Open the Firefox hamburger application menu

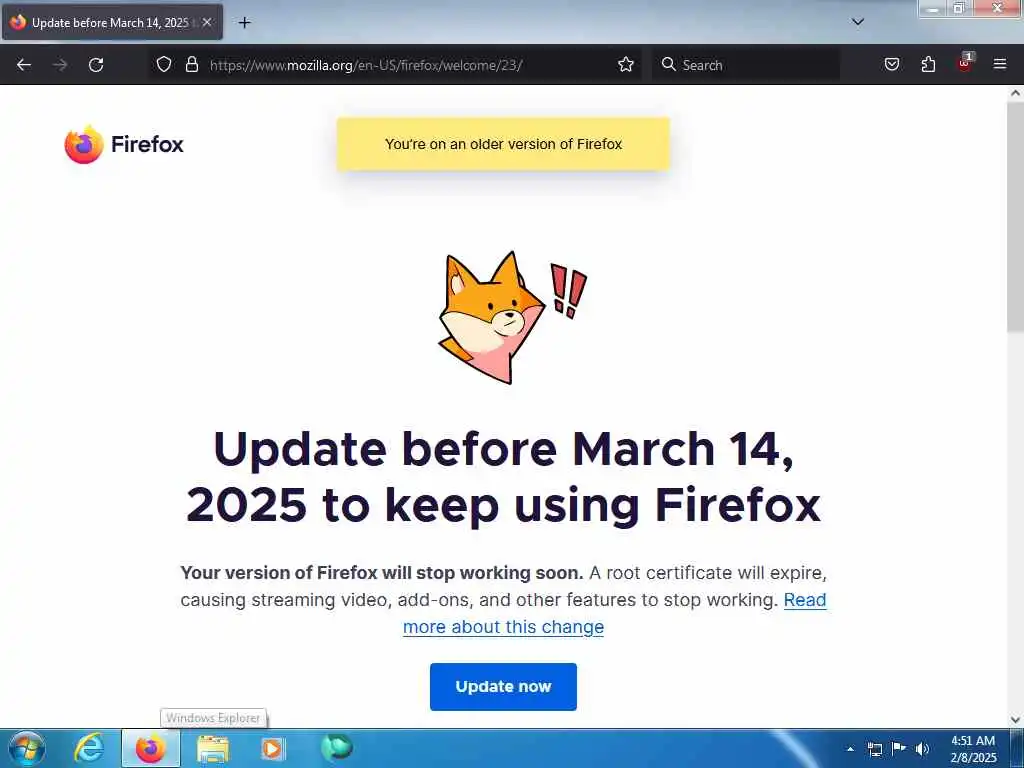[x=1000, y=64]
